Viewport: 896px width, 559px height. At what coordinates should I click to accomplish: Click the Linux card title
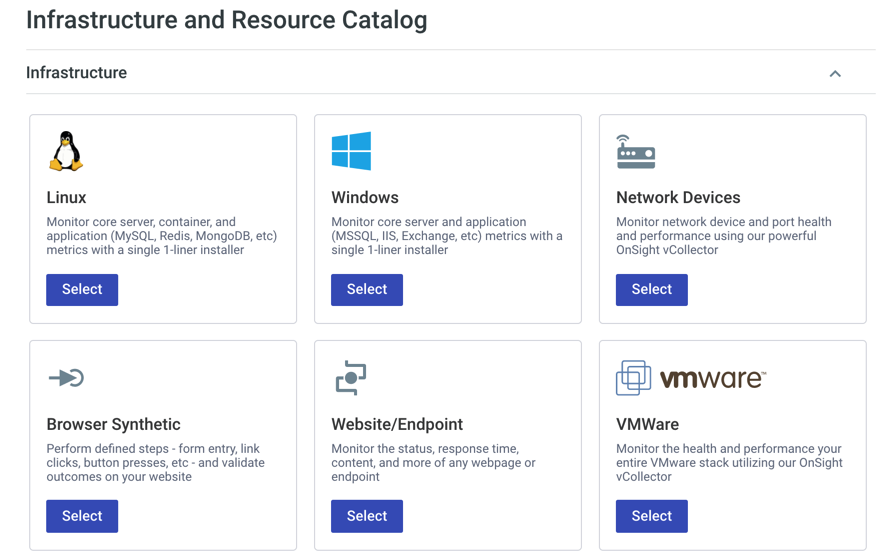coord(66,198)
